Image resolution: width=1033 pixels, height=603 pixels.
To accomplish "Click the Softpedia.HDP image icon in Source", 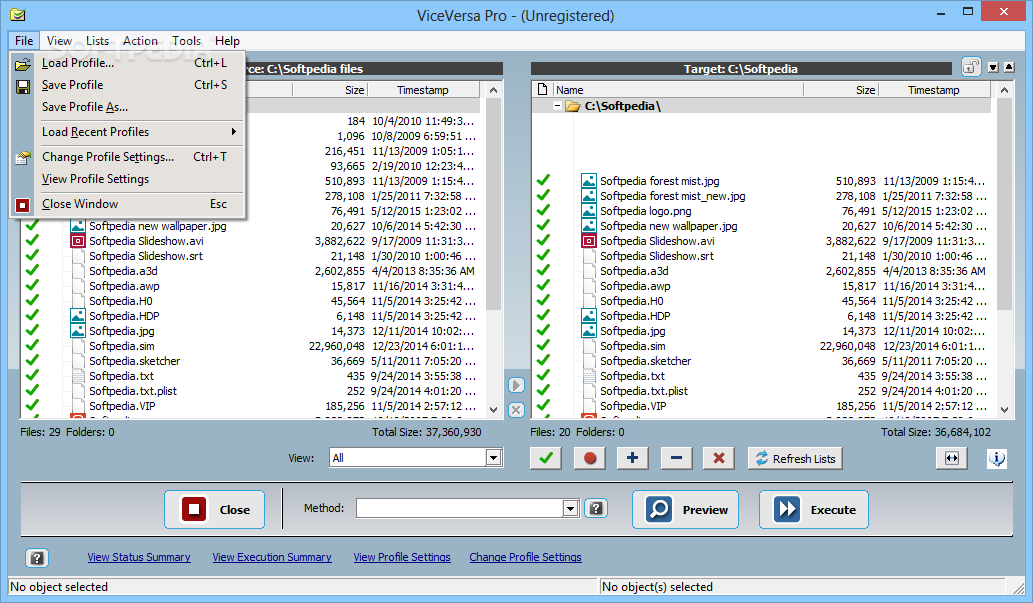I will [78, 316].
